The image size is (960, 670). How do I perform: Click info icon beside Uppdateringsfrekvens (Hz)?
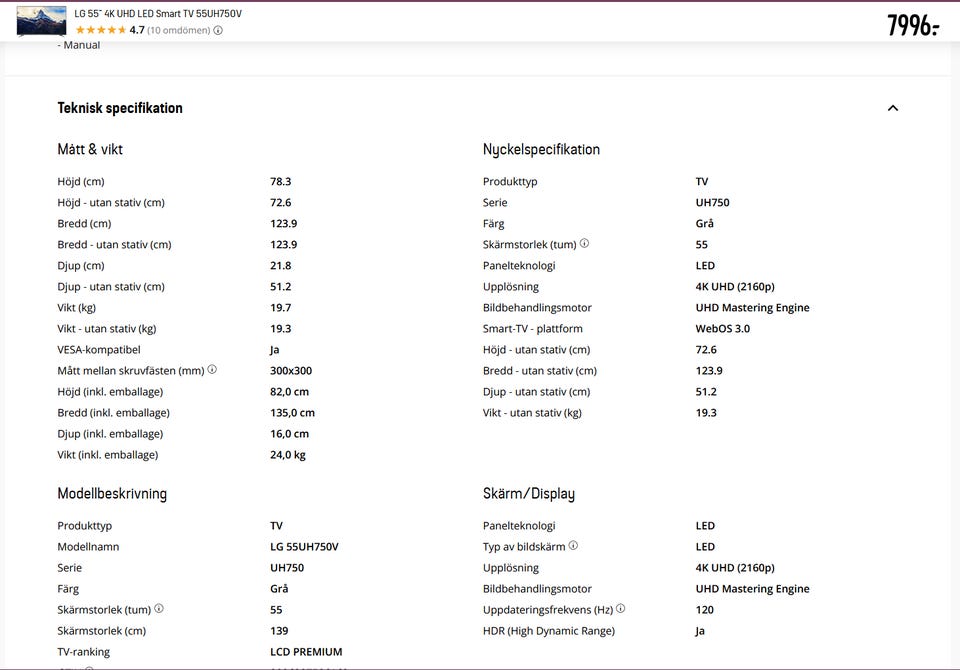(x=620, y=608)
